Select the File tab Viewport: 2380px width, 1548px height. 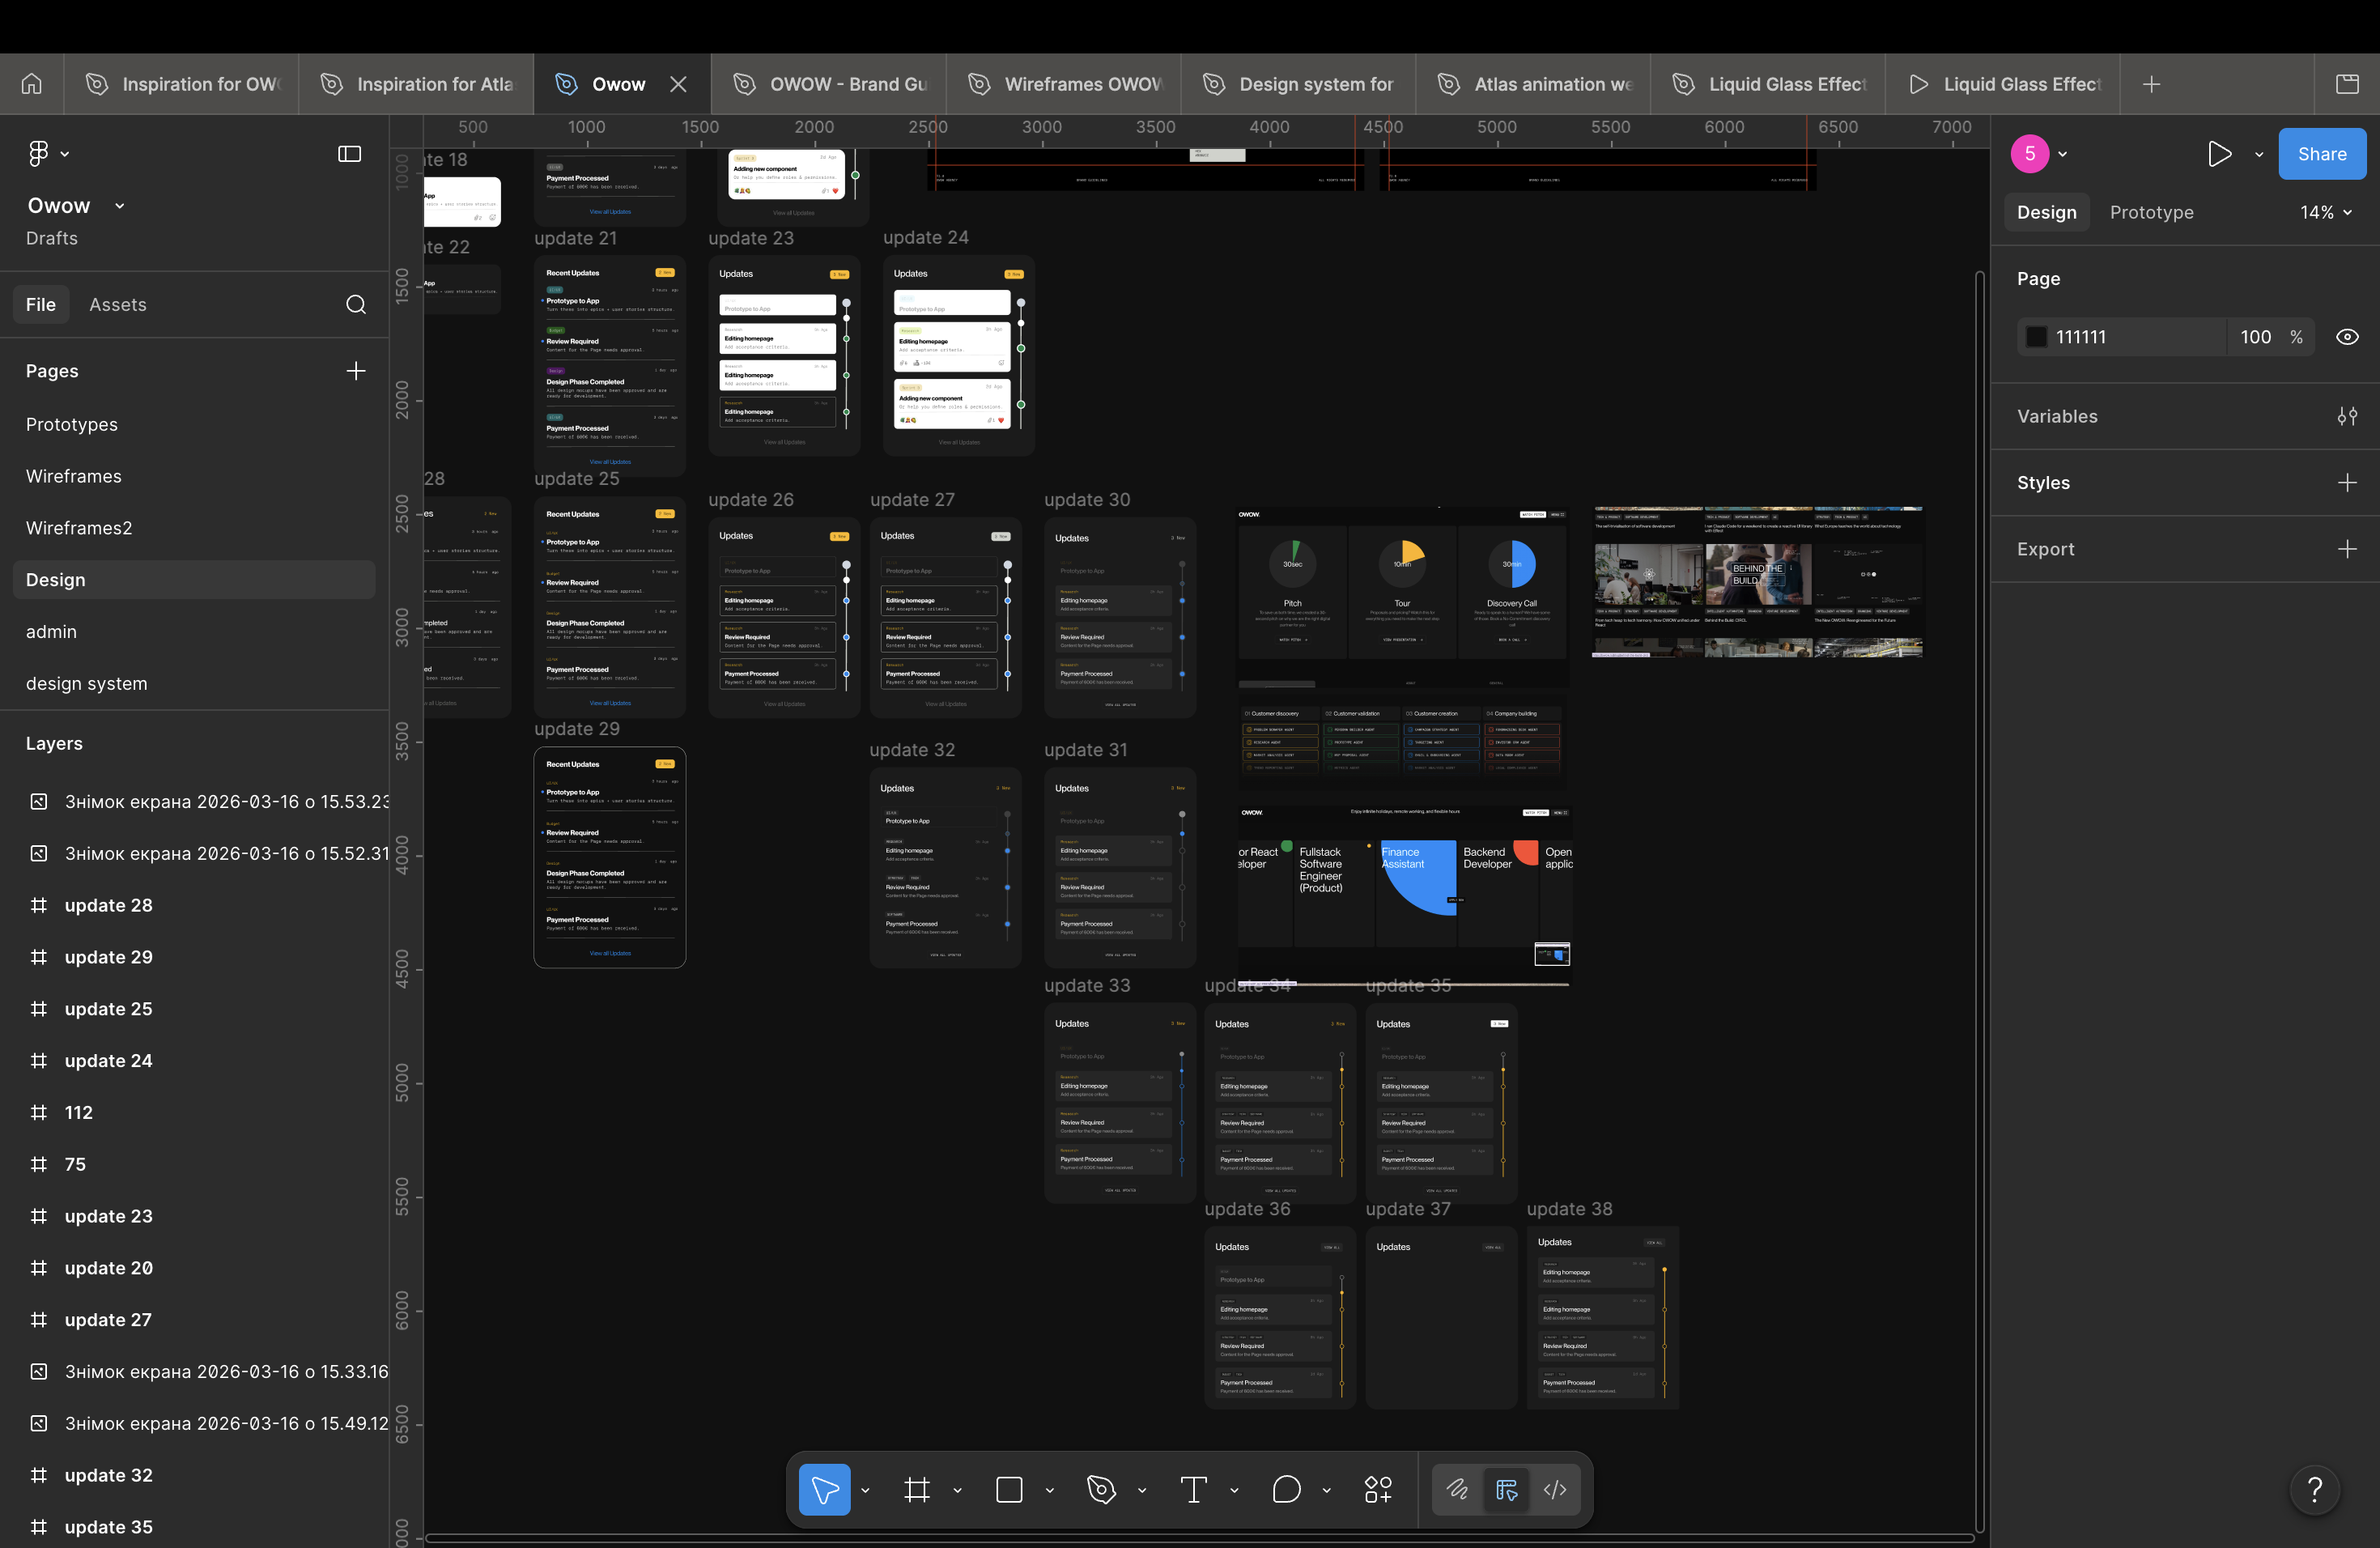[x=41, y=304]
